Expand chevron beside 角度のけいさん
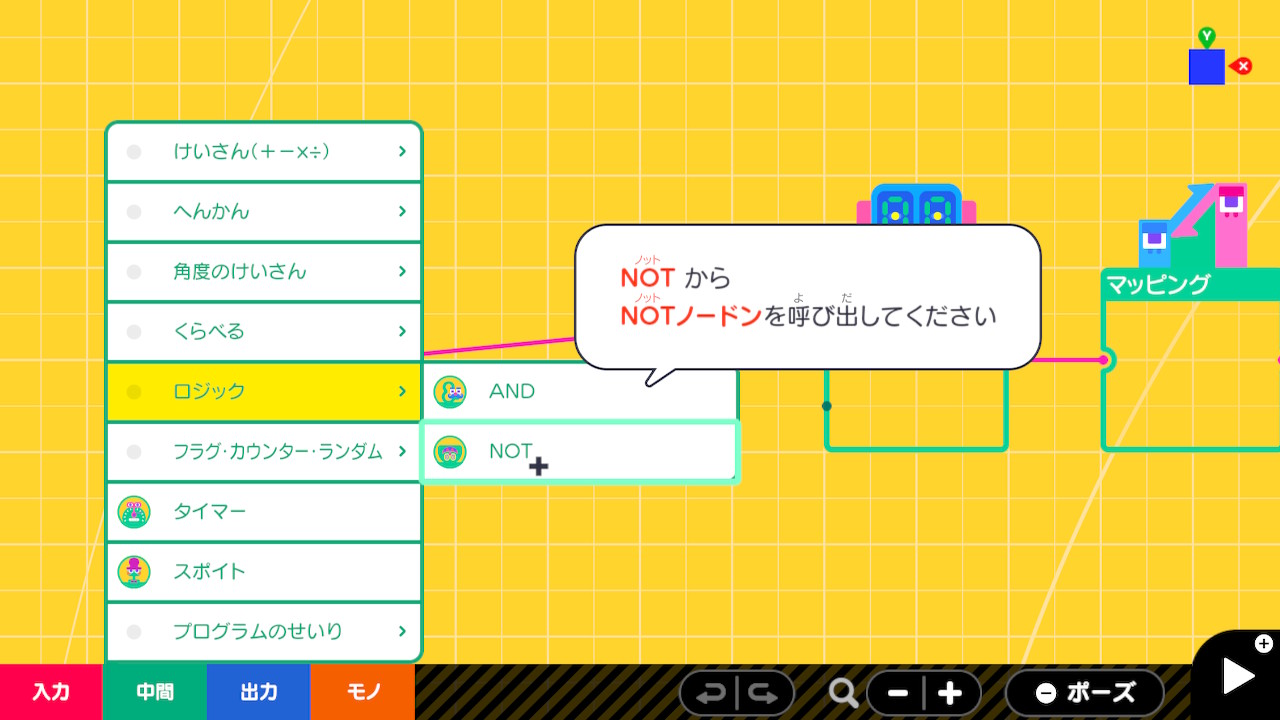The image size is (1280, 720). (402, 271)
